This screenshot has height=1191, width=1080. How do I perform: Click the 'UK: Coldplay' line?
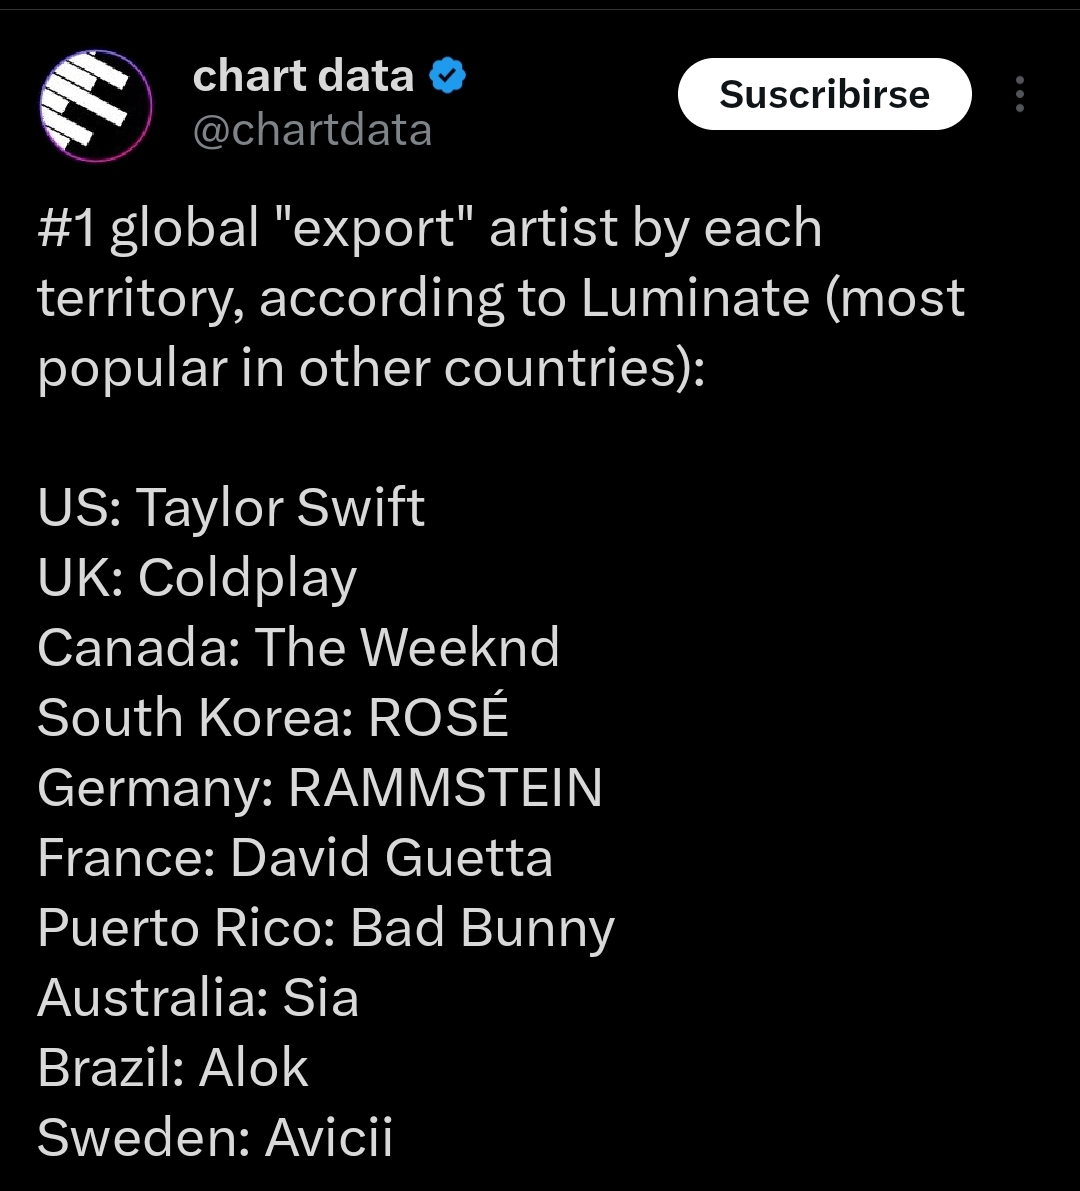197,578
